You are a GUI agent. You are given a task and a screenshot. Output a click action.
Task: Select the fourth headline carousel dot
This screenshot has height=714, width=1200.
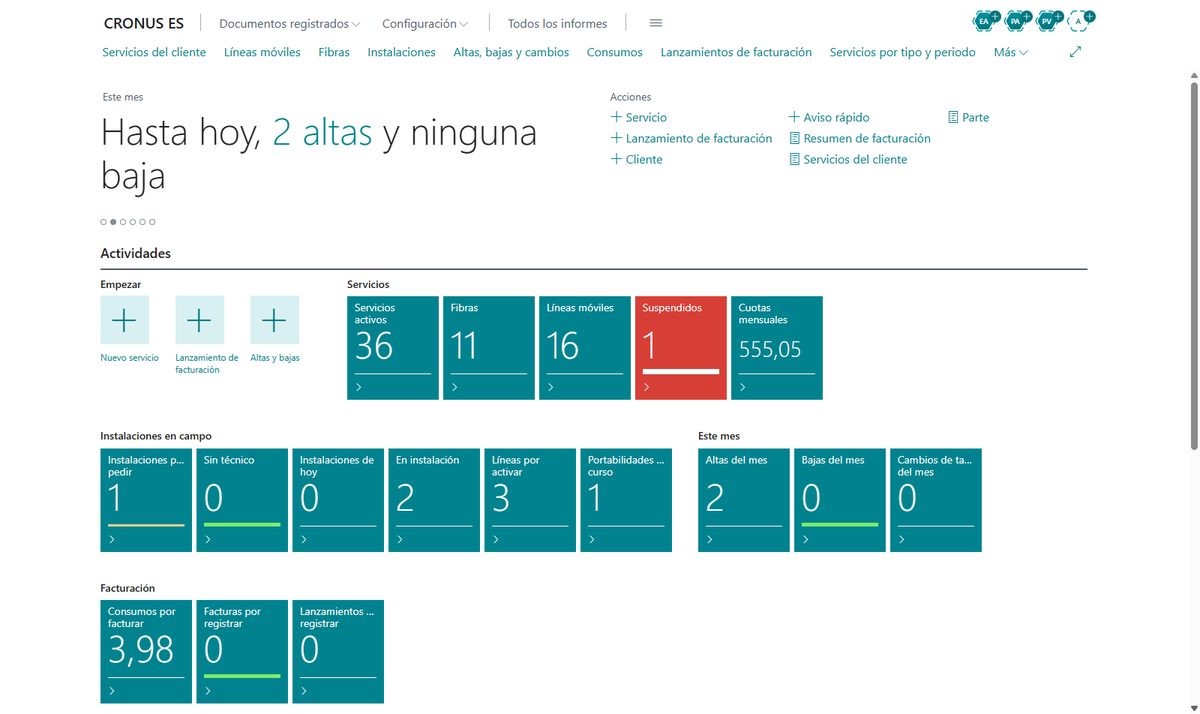[x=133, y=222]
